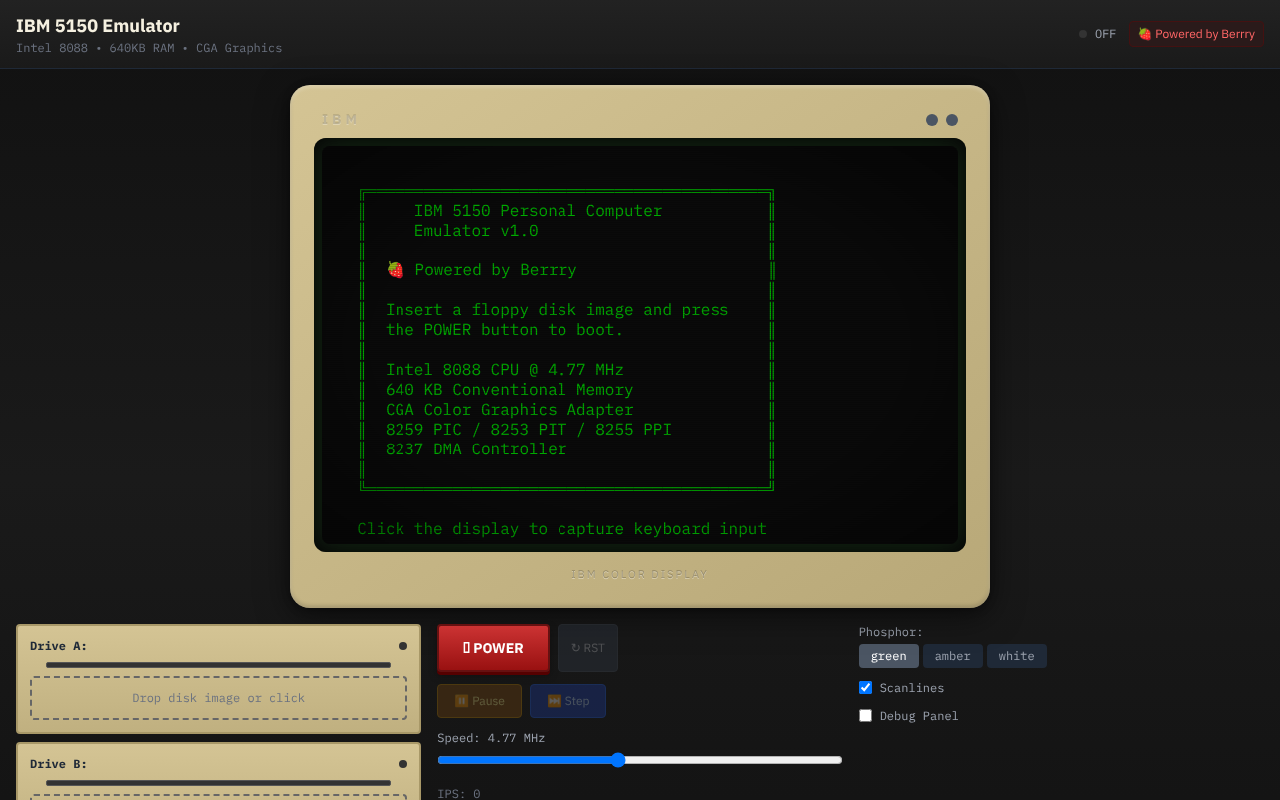The height and width of the screenshot is (800, 1280).
Task: Click the Drive B activity LED
Action: pos(403,764)
